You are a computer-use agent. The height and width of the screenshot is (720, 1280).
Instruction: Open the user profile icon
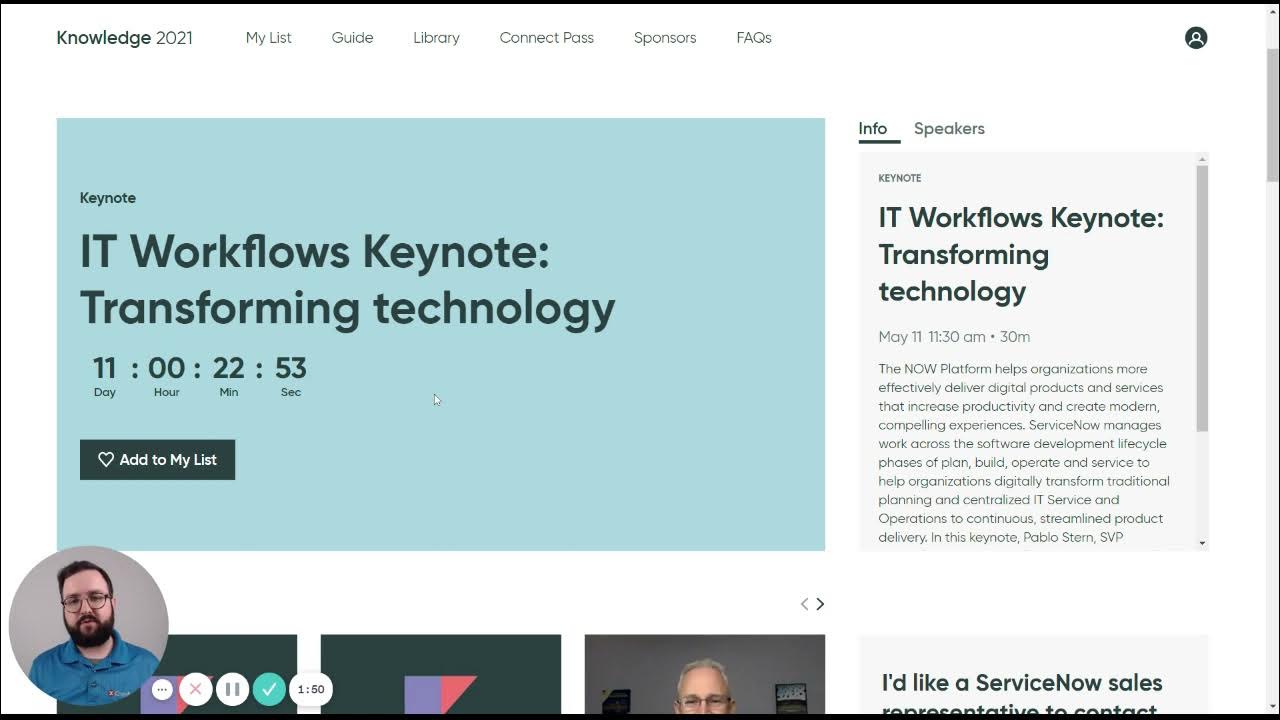(1196, 38)
